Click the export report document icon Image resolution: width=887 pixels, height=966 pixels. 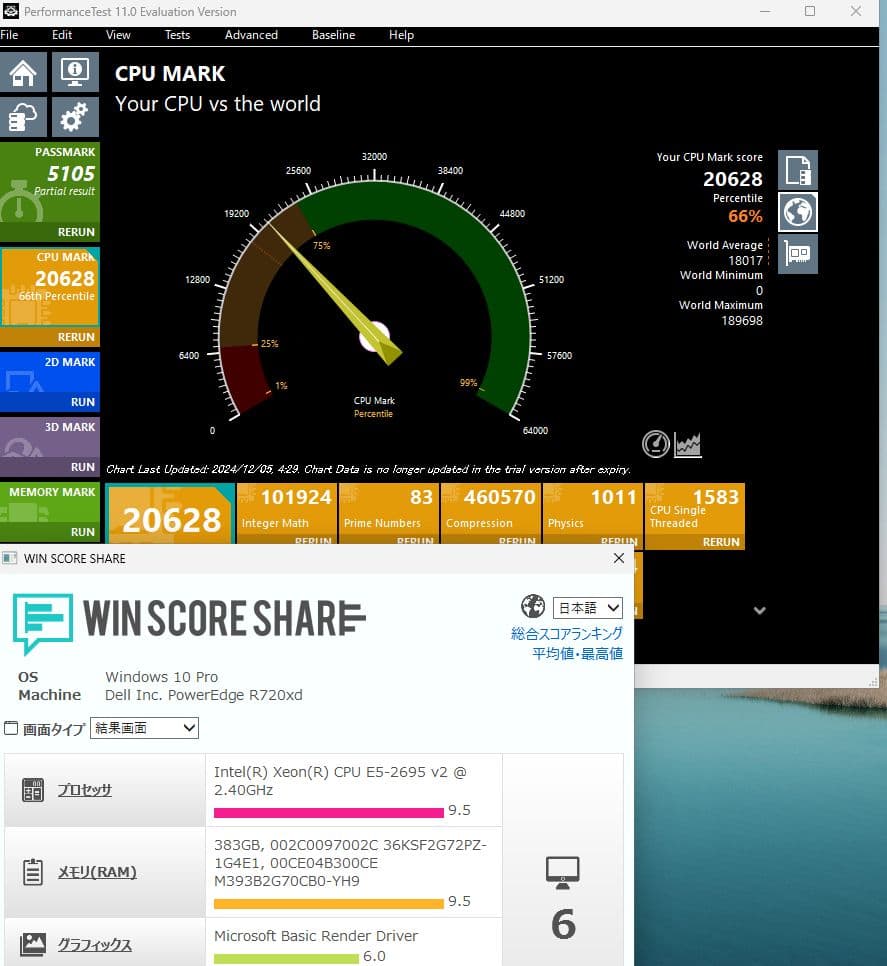click(797, 169)
